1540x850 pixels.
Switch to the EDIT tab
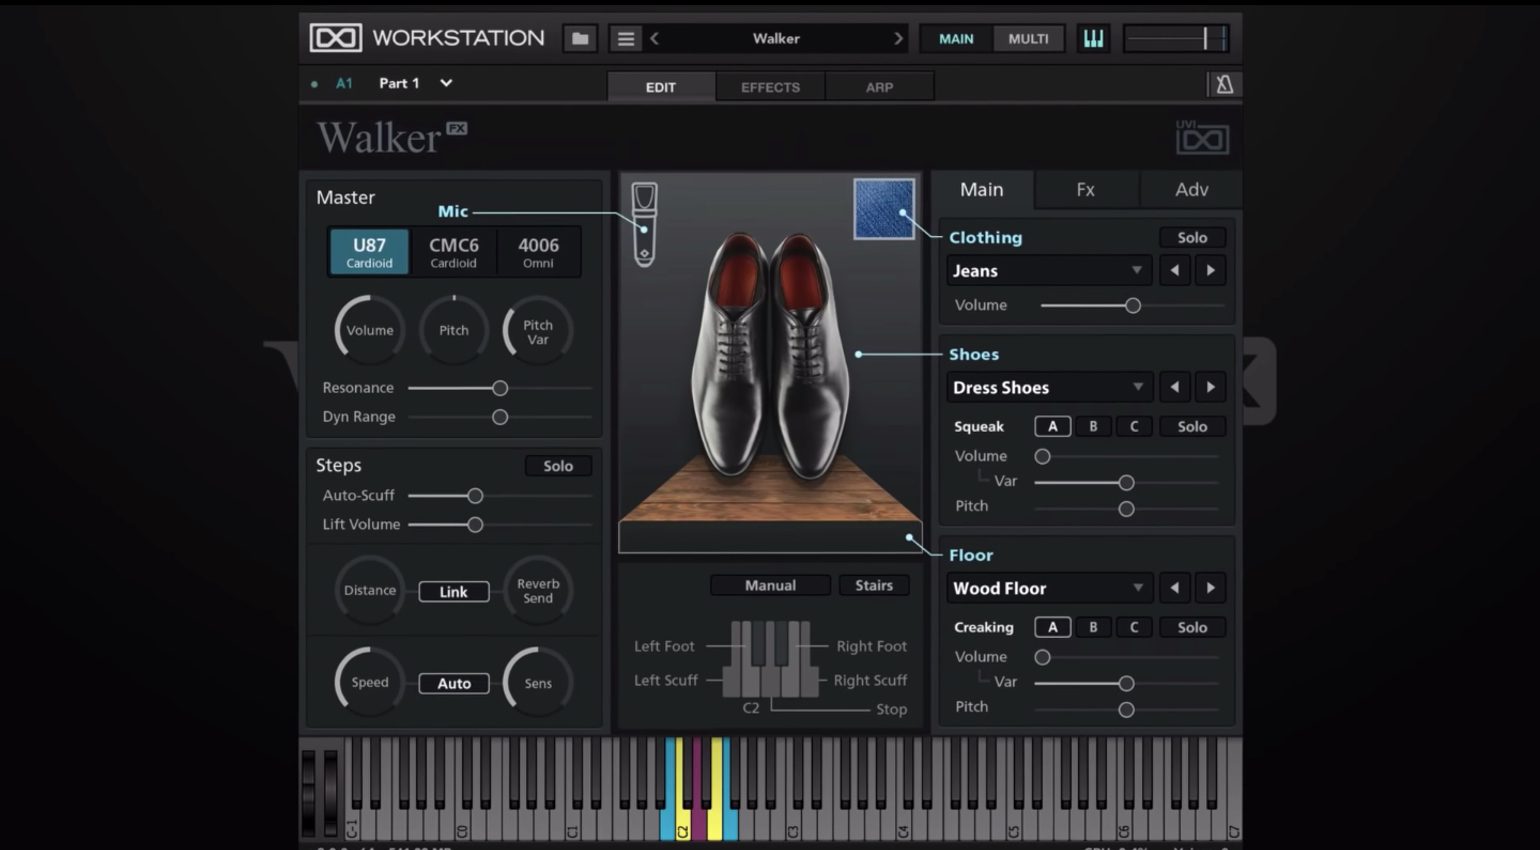coord(661,87)
